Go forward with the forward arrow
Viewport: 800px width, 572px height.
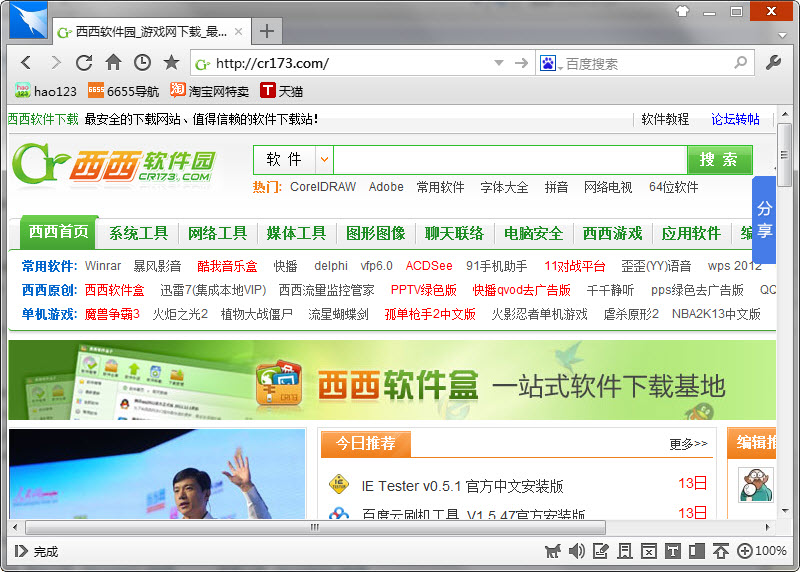pos(55,63)
